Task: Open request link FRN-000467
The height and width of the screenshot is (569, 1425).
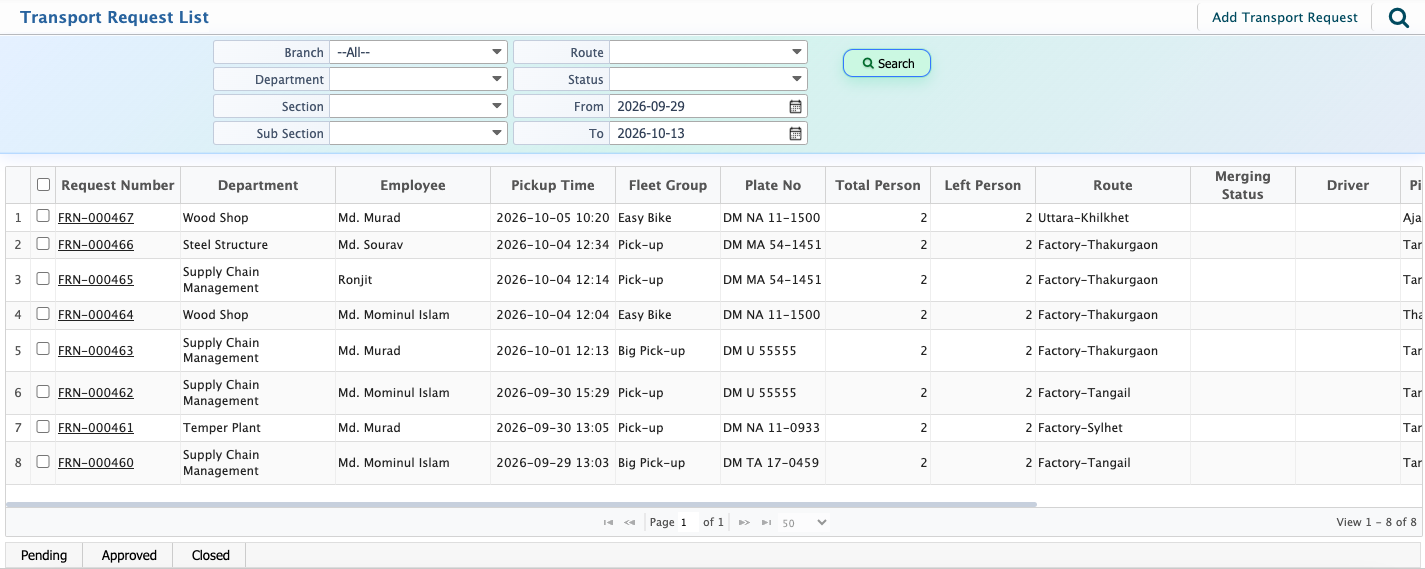Action: click(x=96, y=217)
